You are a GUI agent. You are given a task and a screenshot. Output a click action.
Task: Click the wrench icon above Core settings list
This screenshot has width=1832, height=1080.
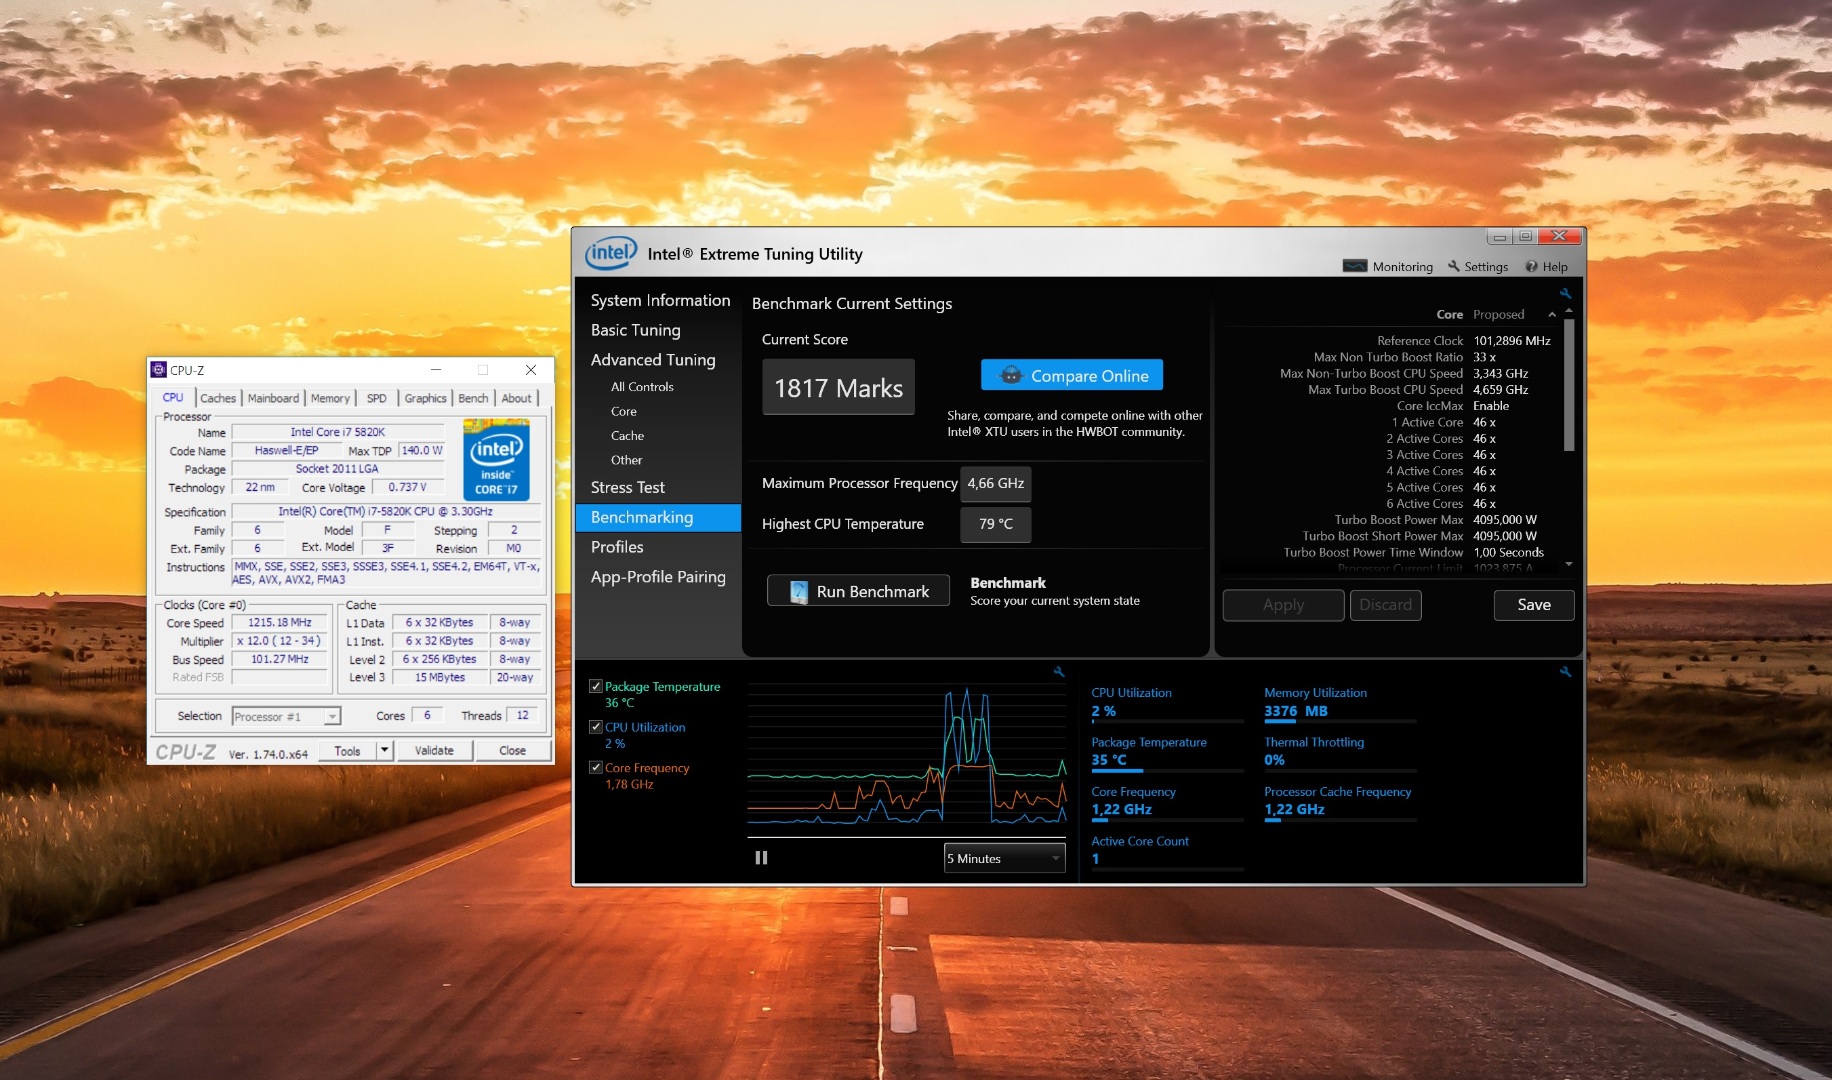(1565, 294)
